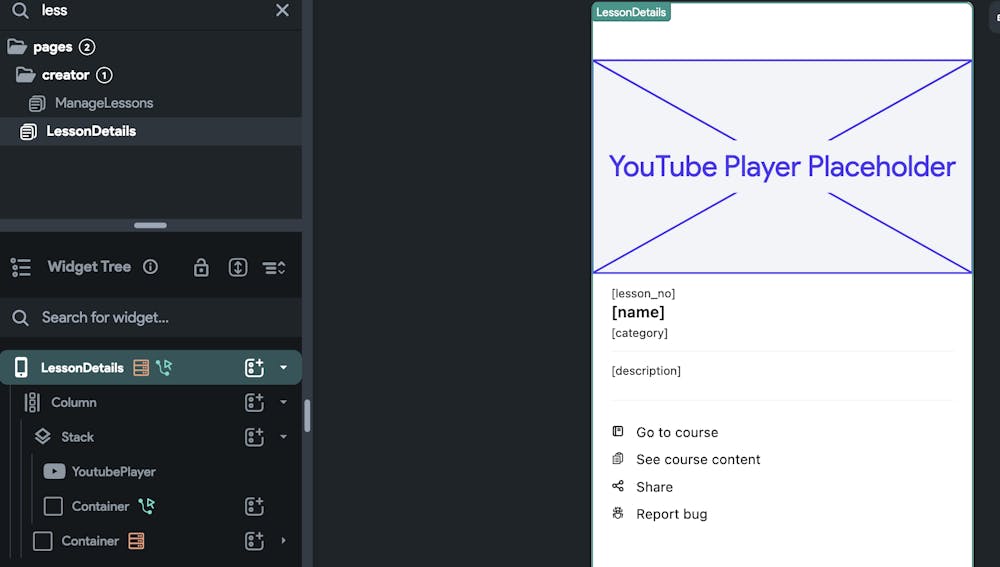1000x567 pixels.
Task: Add a widget to the bottom Container
Action: pyautogui.click(x=254, y=541)
